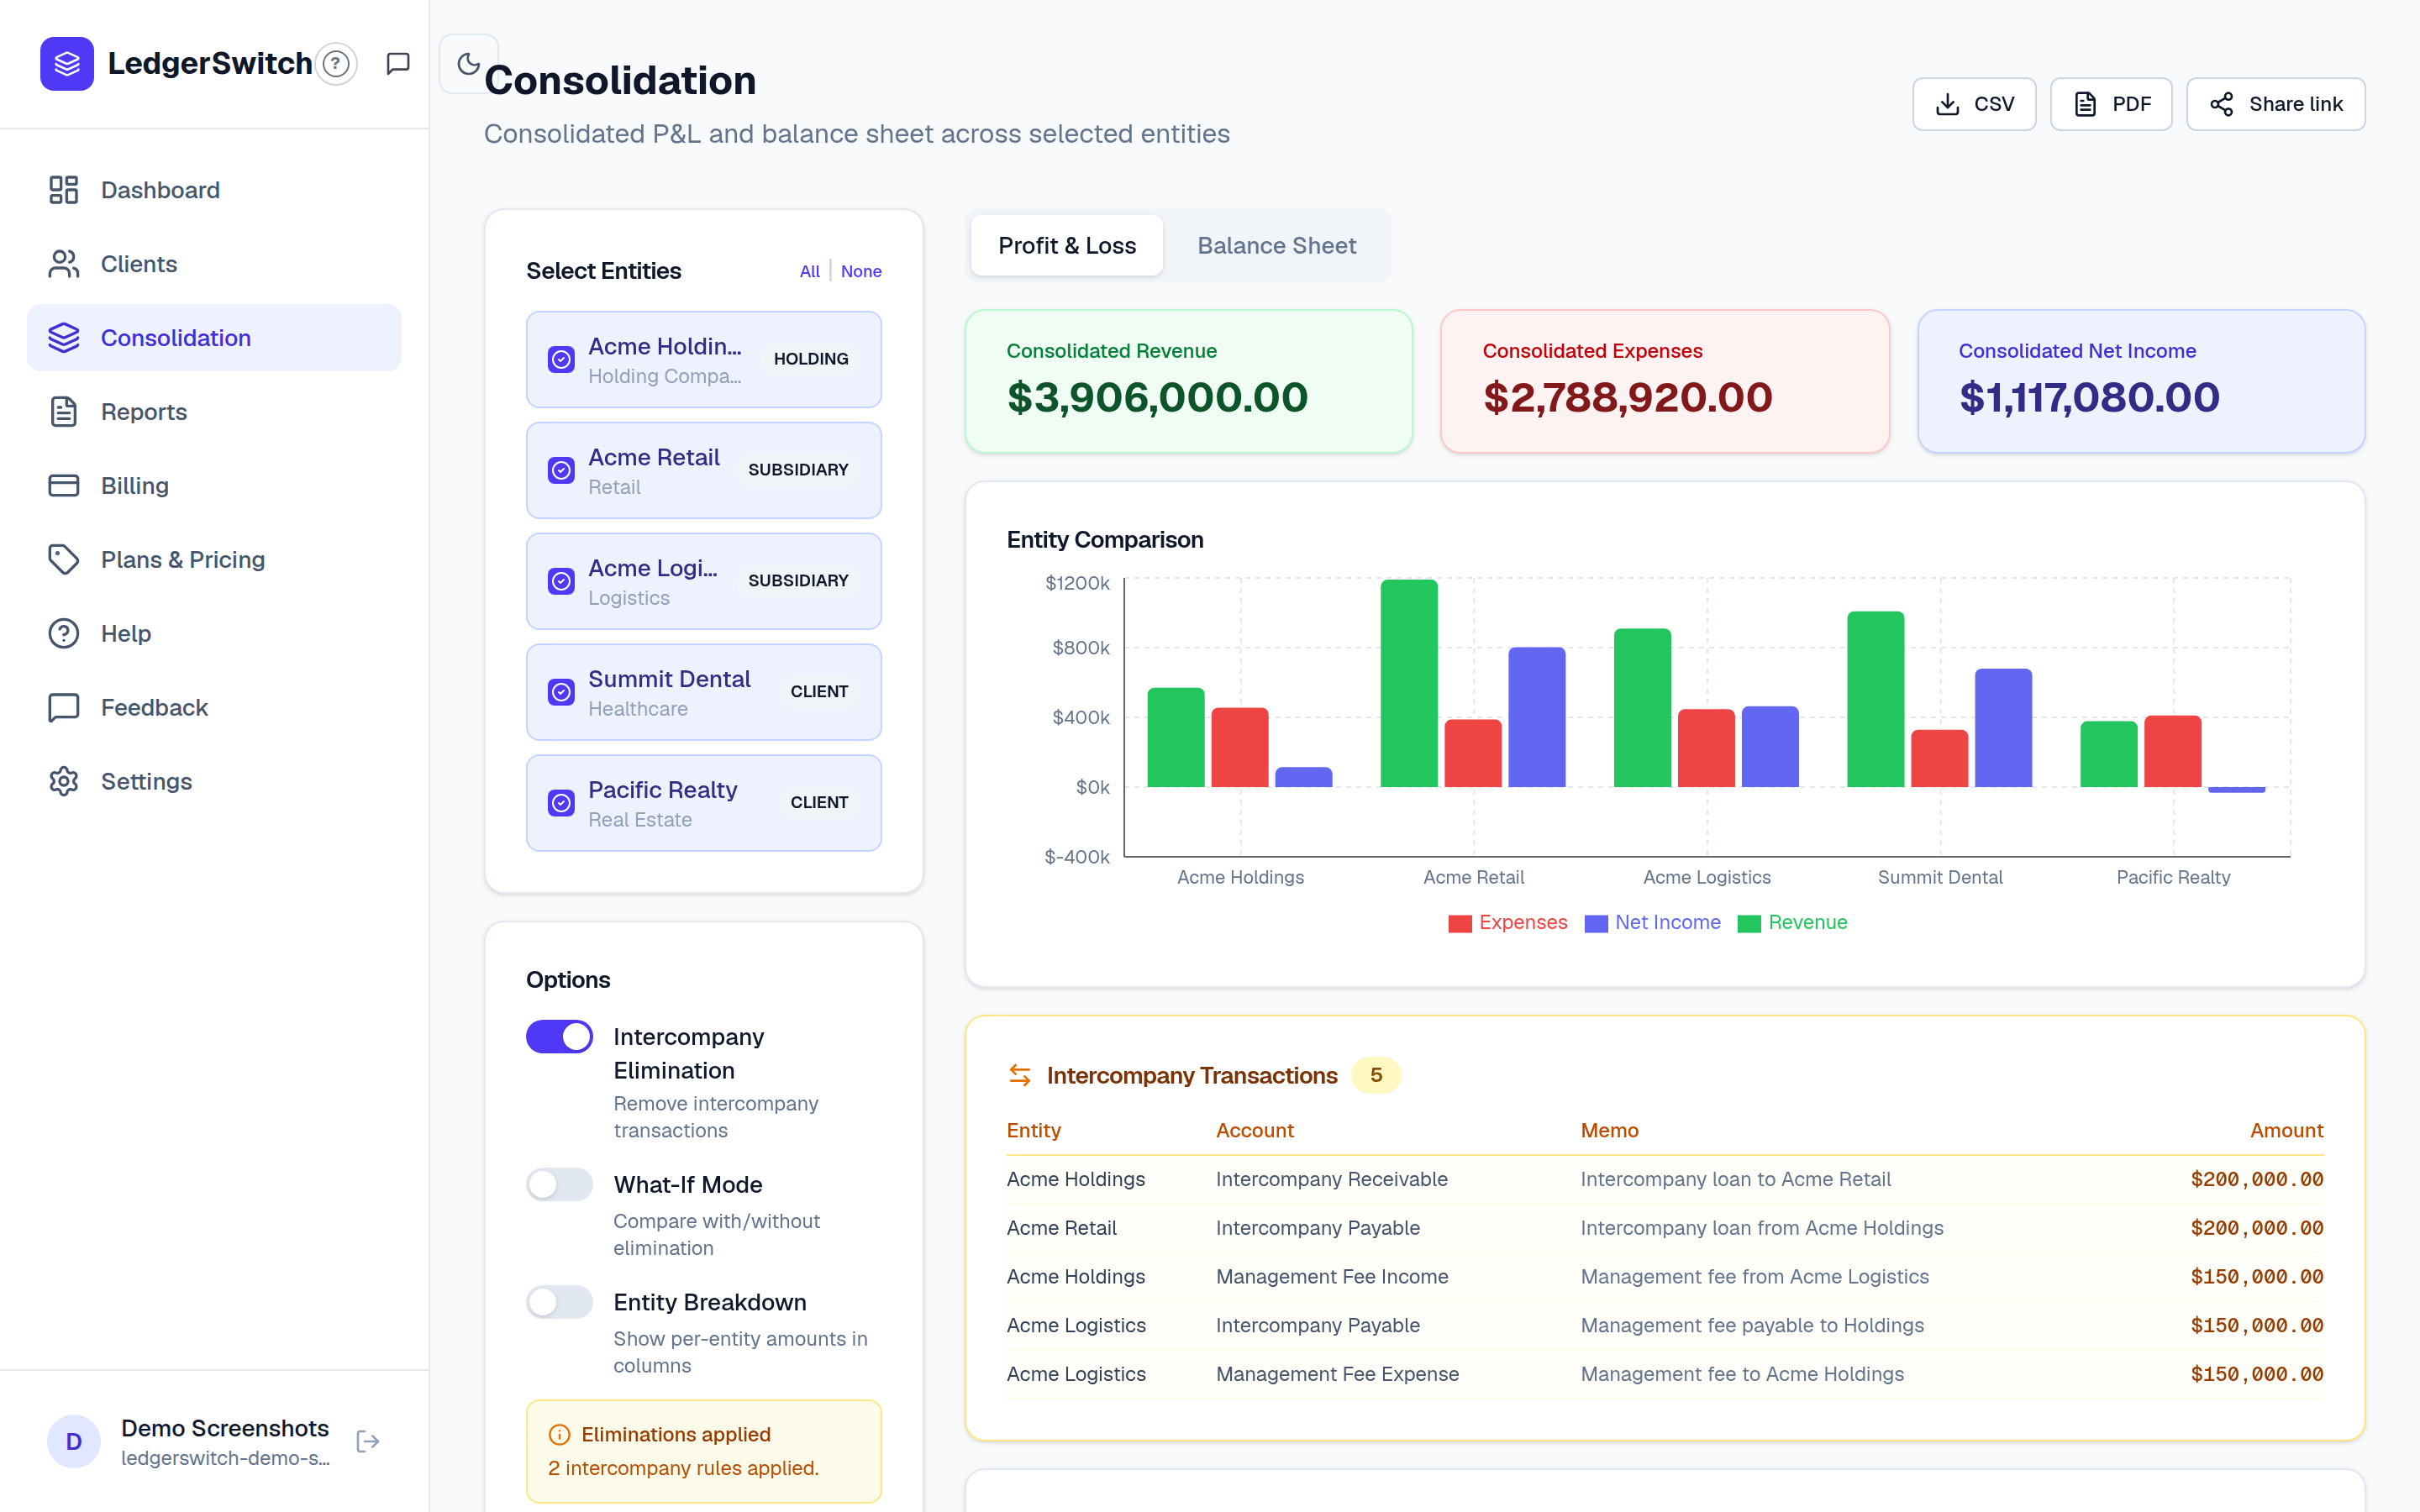The width and height of the screenshot is (2420, 1512).
Task: Uncheck the Acme Logistics entity checkbox
Action: [x=561, y=581]
